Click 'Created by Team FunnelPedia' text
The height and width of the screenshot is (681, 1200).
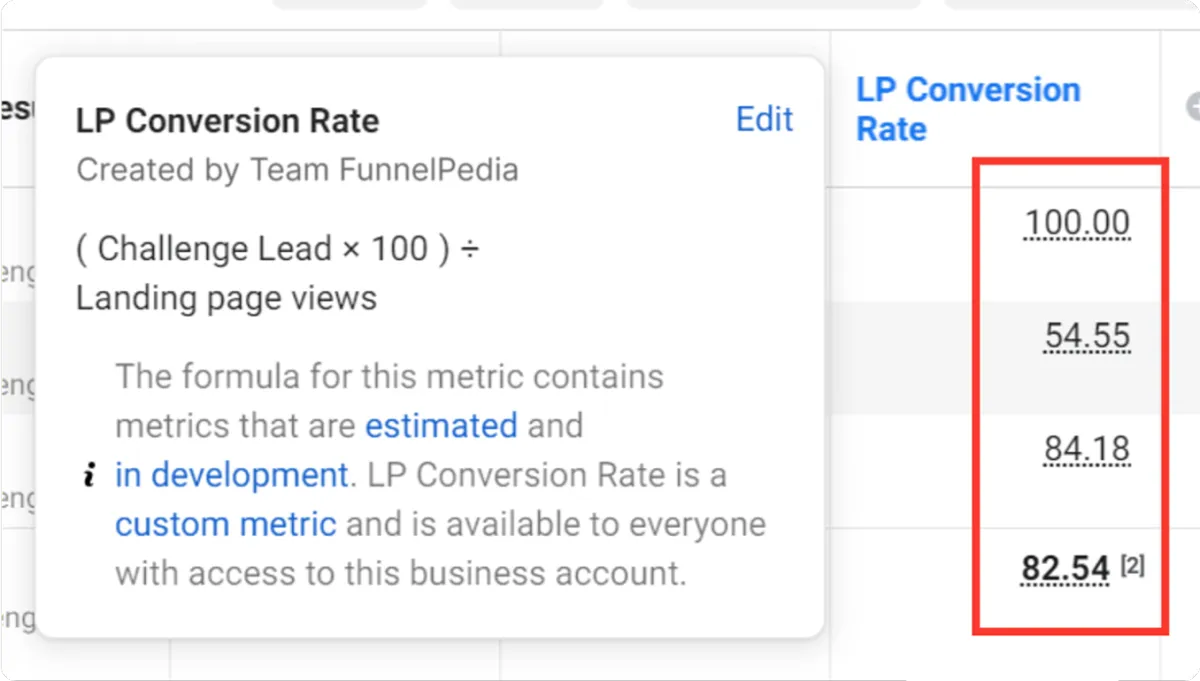[297, 170]
